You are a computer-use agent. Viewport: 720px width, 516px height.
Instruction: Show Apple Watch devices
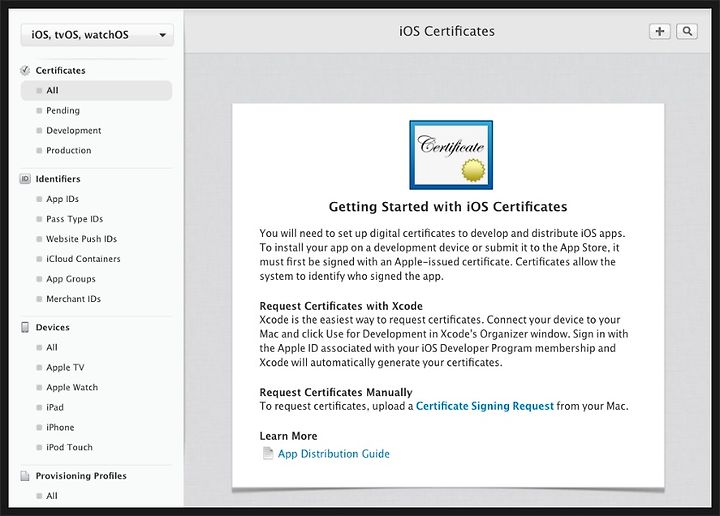click(x=72, y=387)
